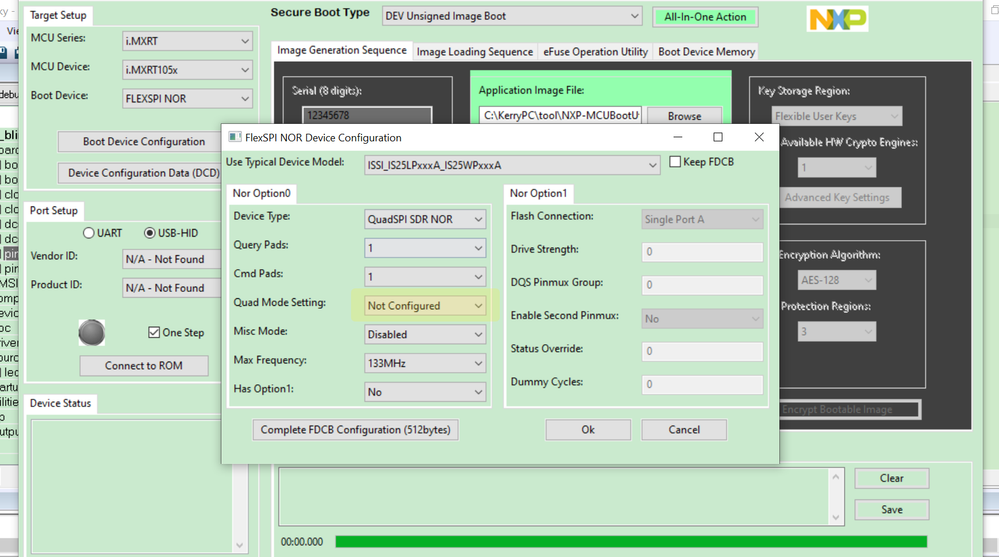Confirm the dialog with Ok

tap(588, 430)
